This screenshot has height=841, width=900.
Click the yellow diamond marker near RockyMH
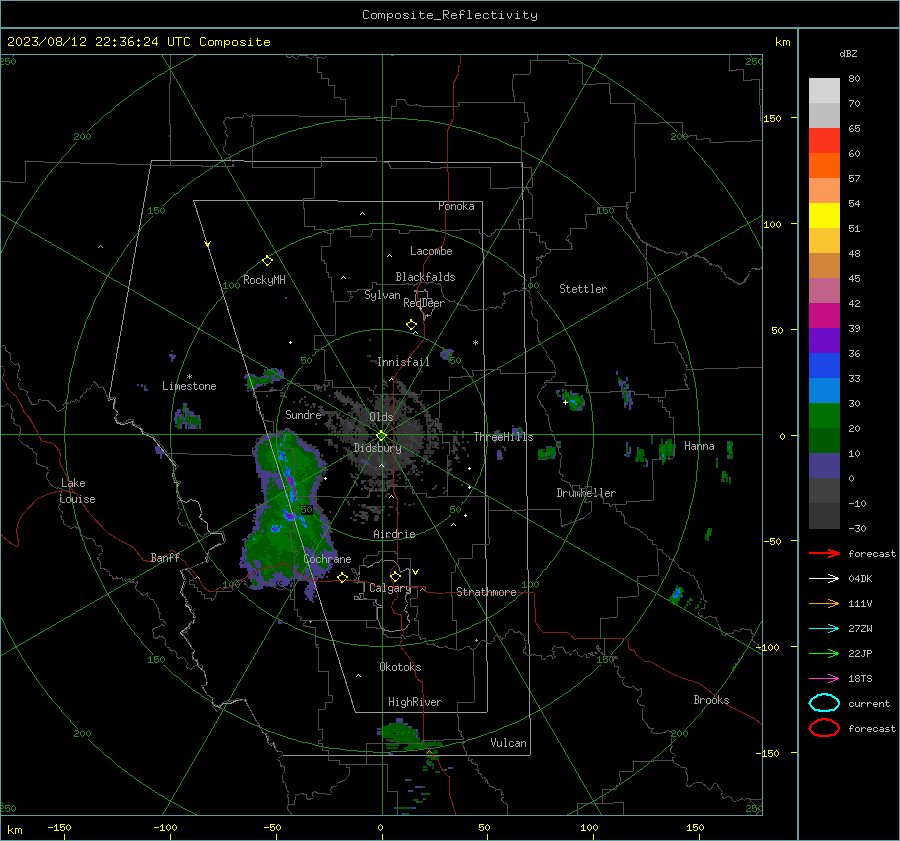point(267,261)
